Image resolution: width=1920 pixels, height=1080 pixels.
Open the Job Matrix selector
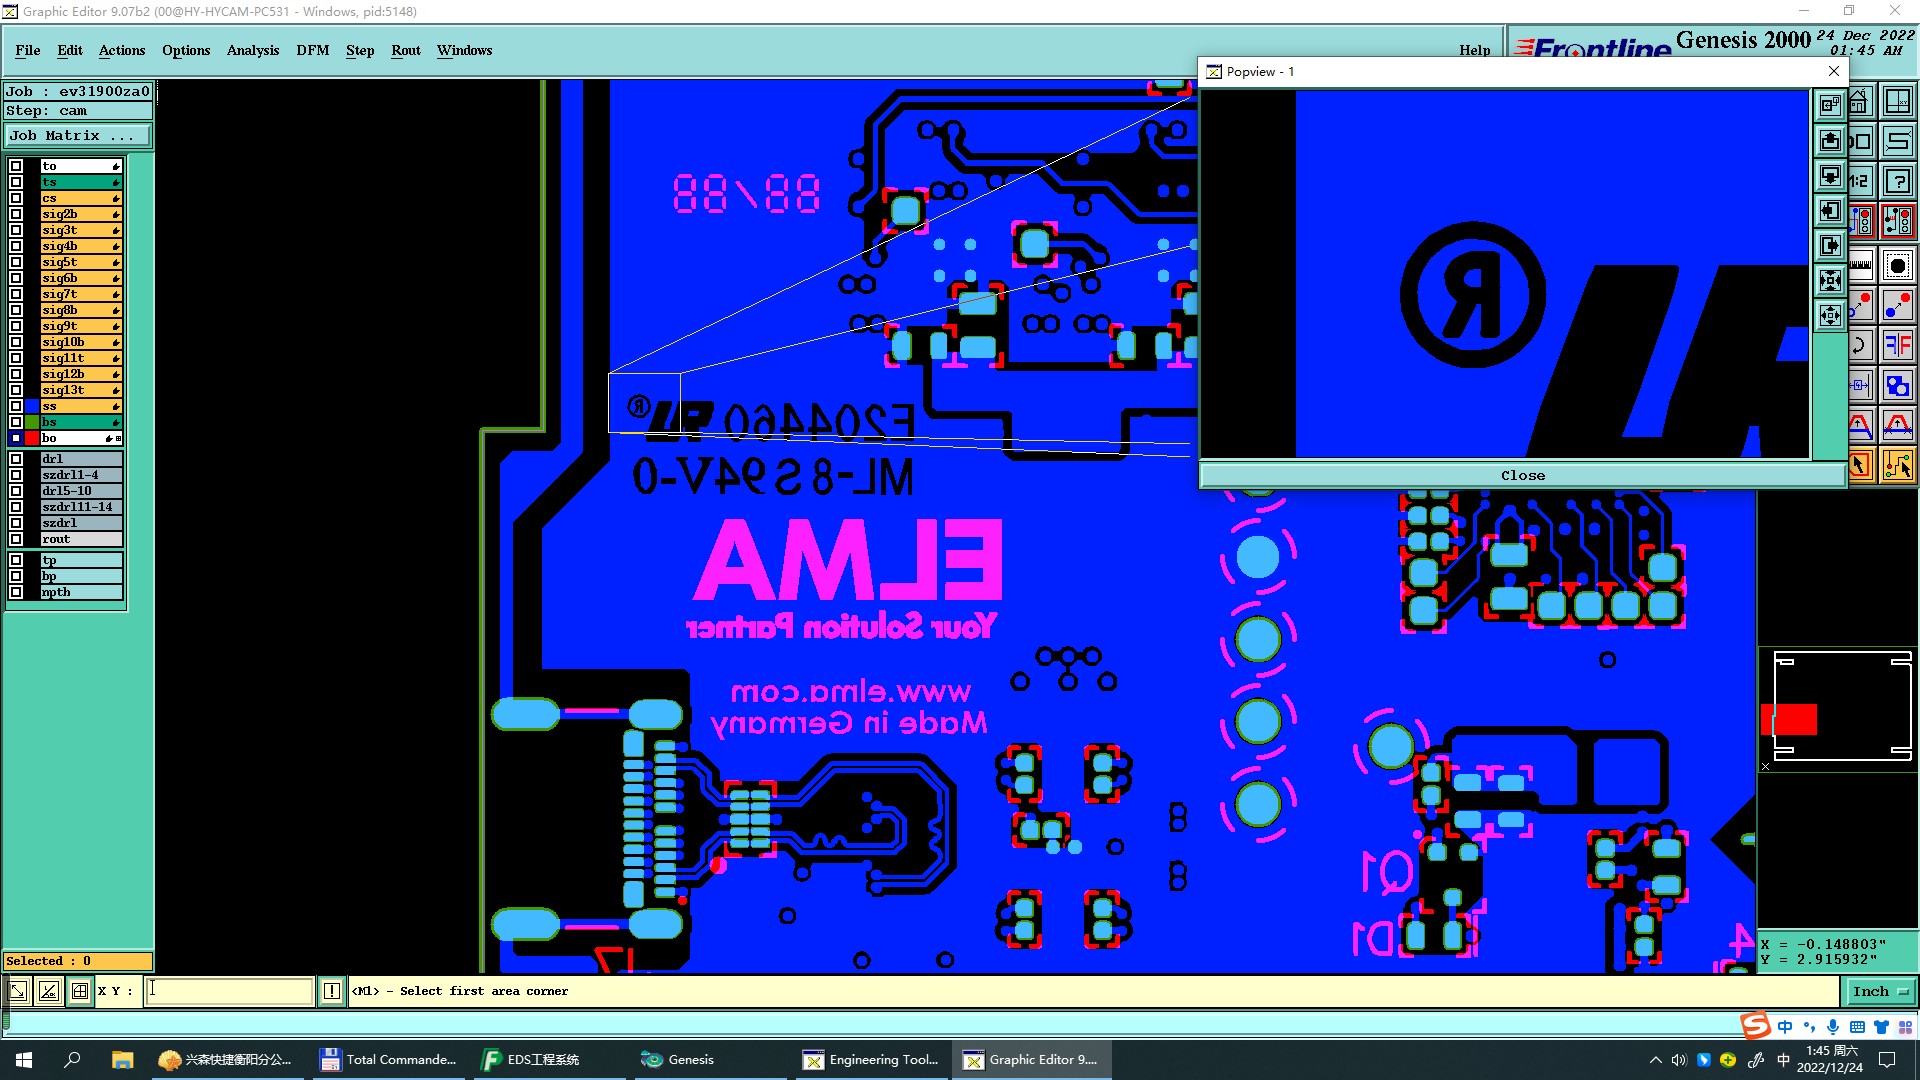coord(78,136)
